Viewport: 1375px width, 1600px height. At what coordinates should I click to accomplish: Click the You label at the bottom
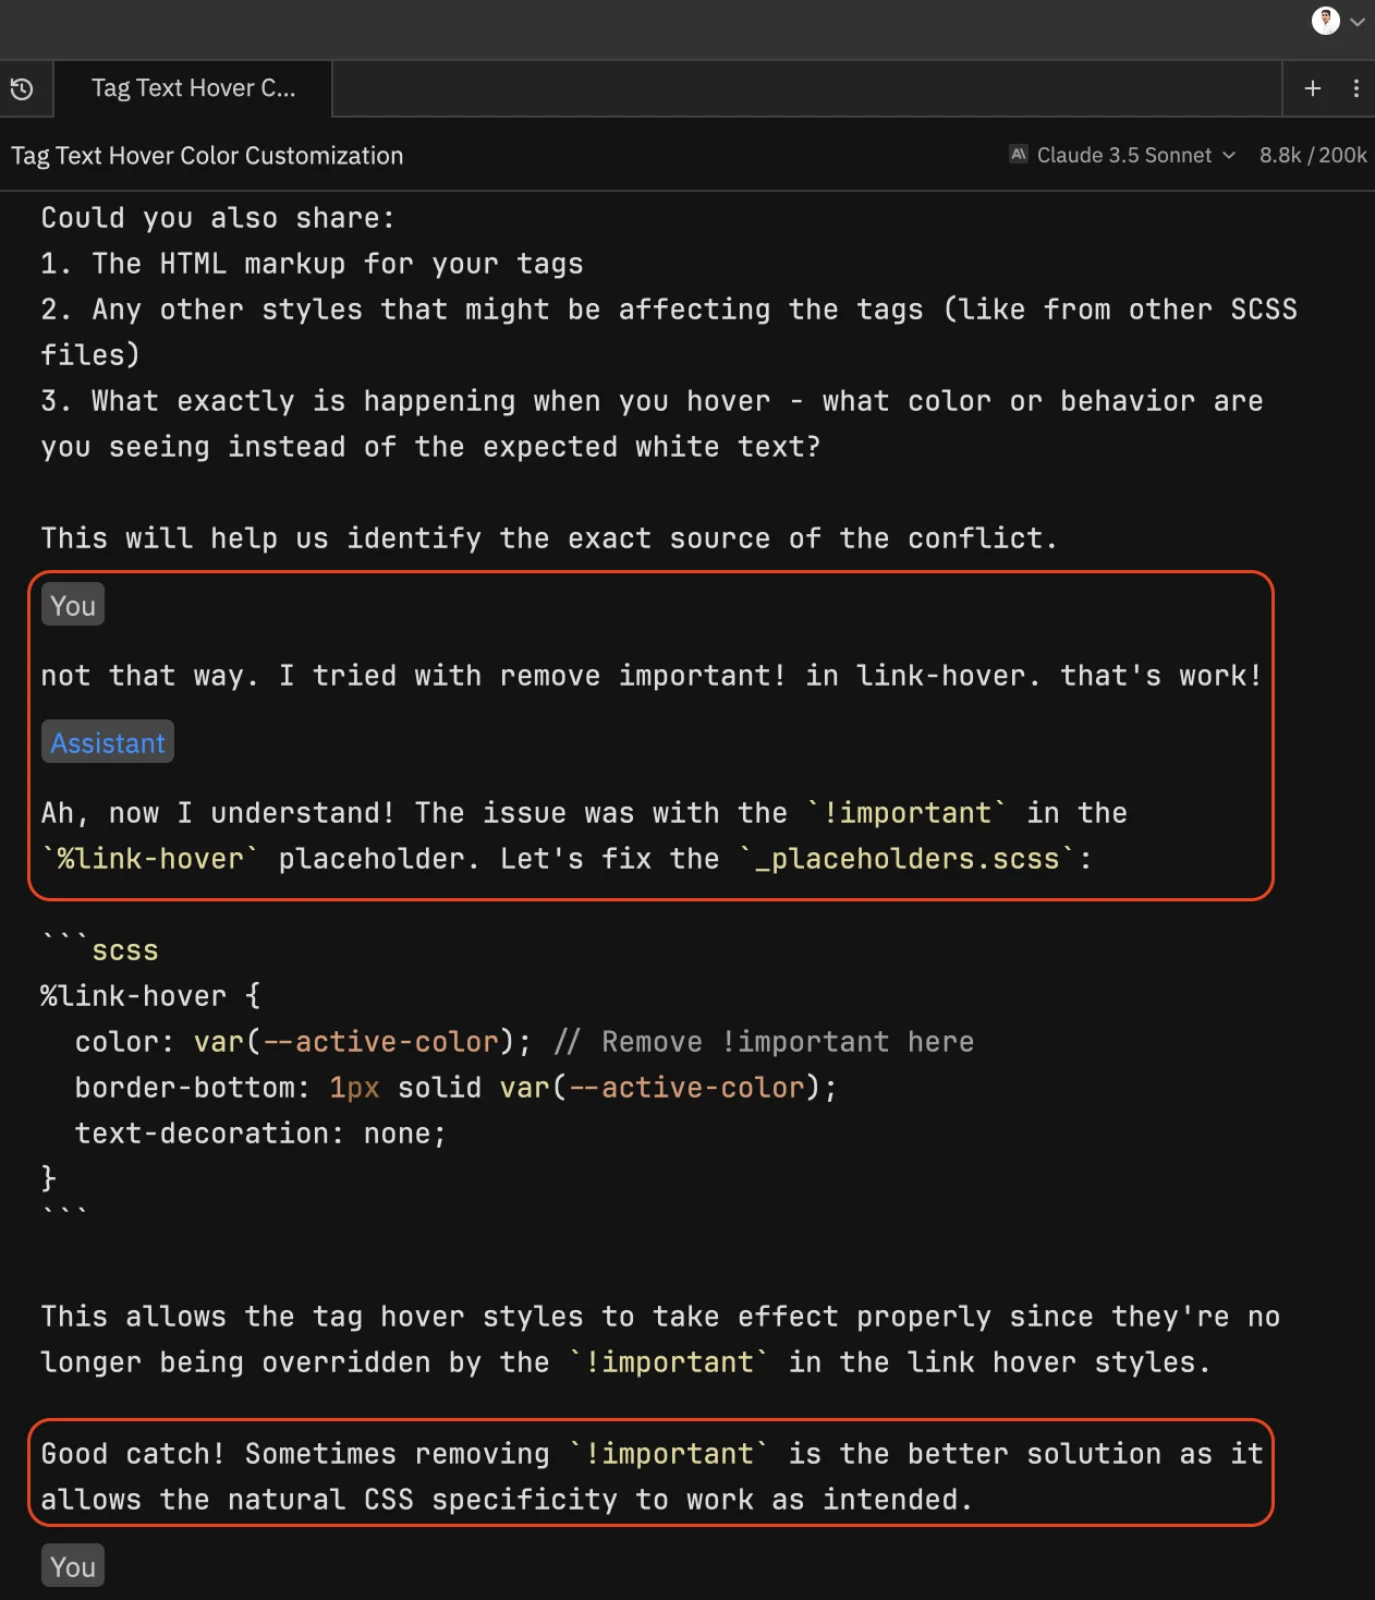(73, 1566)
